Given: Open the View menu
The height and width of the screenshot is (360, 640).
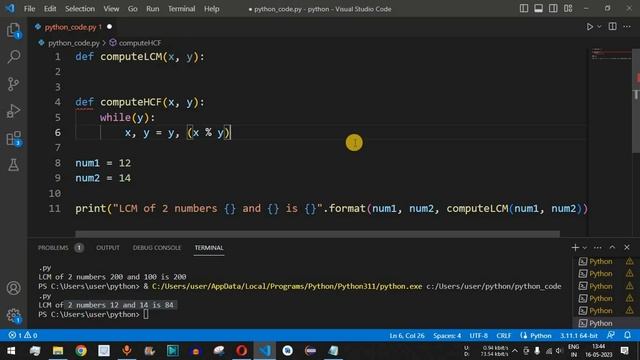Looking at the screenshot, I should 111,9.
